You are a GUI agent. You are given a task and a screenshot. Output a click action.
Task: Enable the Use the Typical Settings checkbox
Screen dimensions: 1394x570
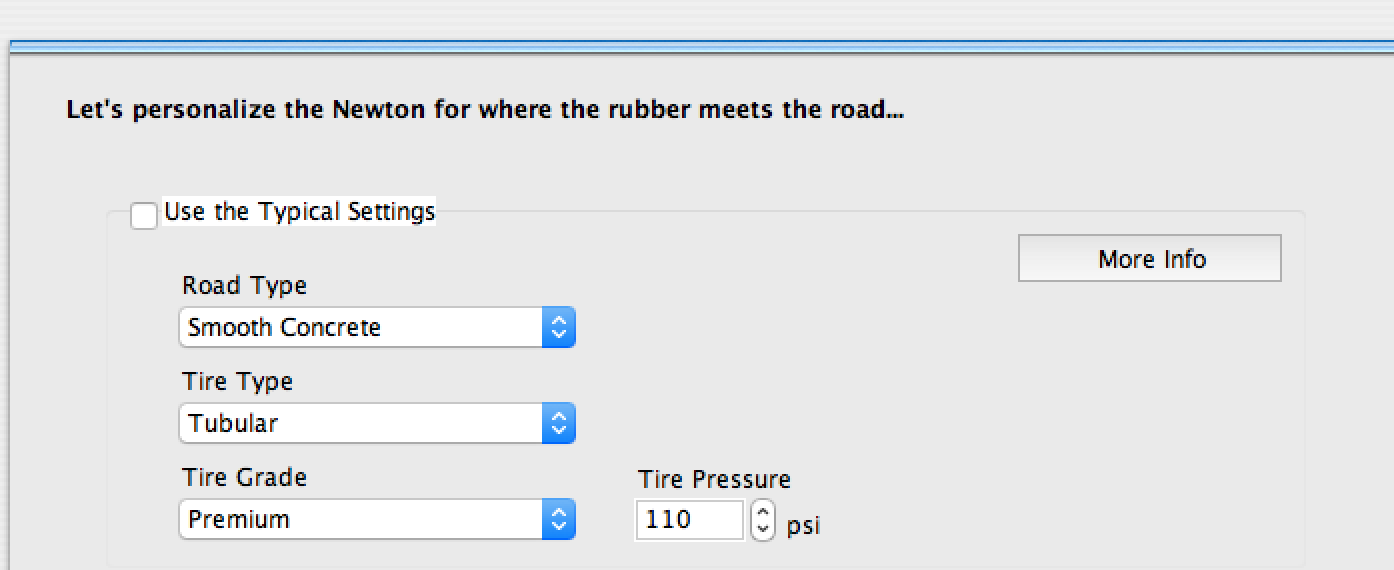144,215
